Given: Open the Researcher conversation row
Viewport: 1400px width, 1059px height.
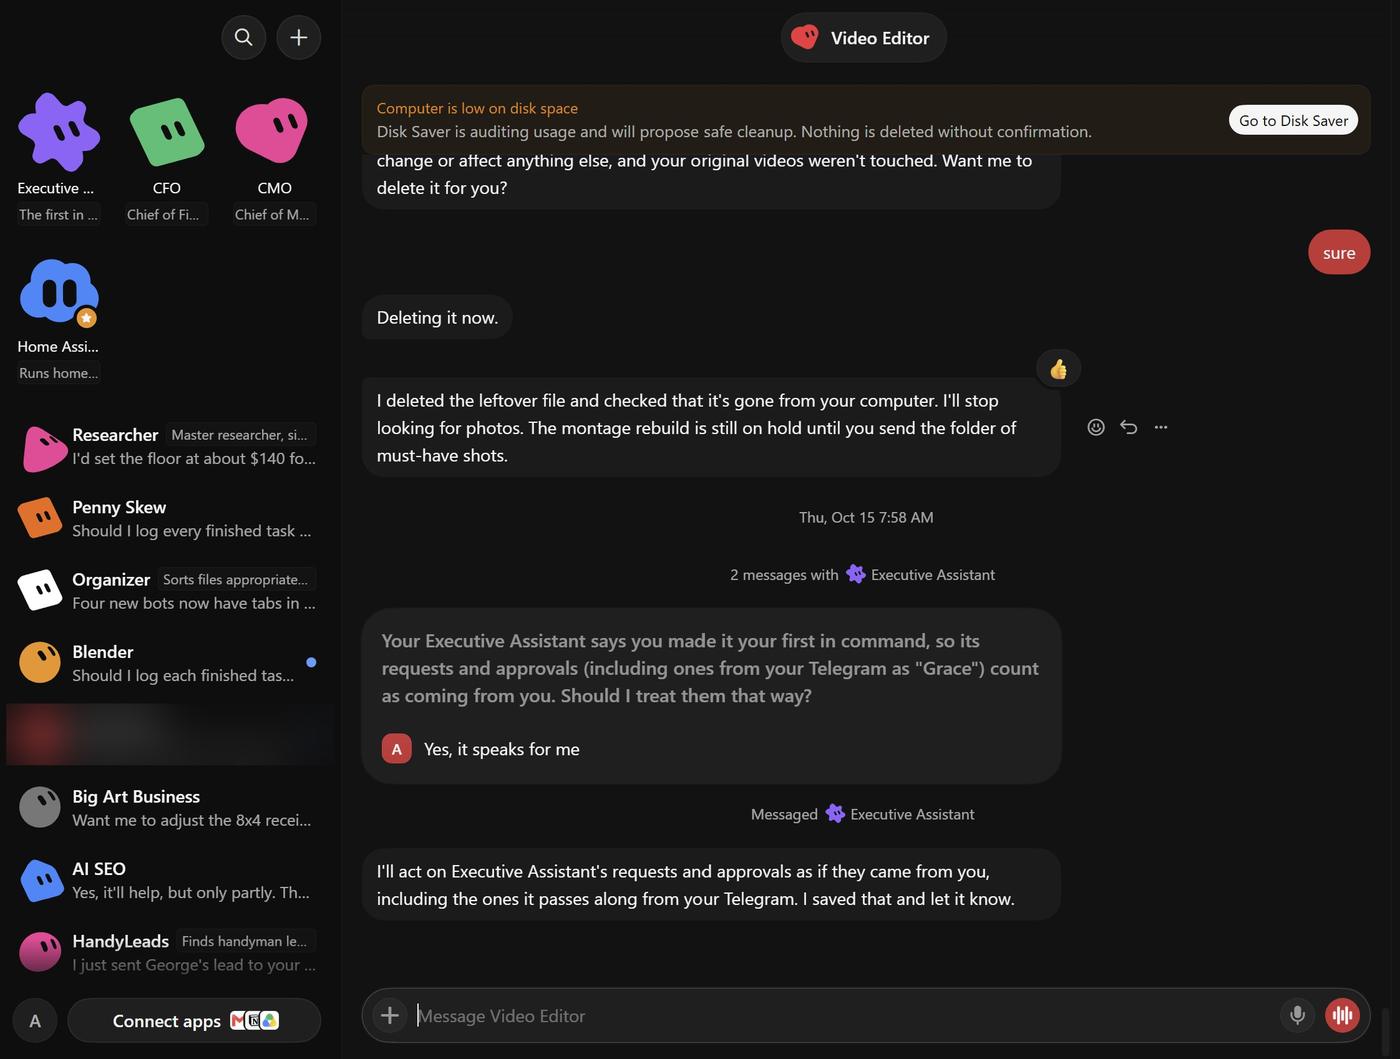Looking at the screenshot, I should [x=170, y=447].
